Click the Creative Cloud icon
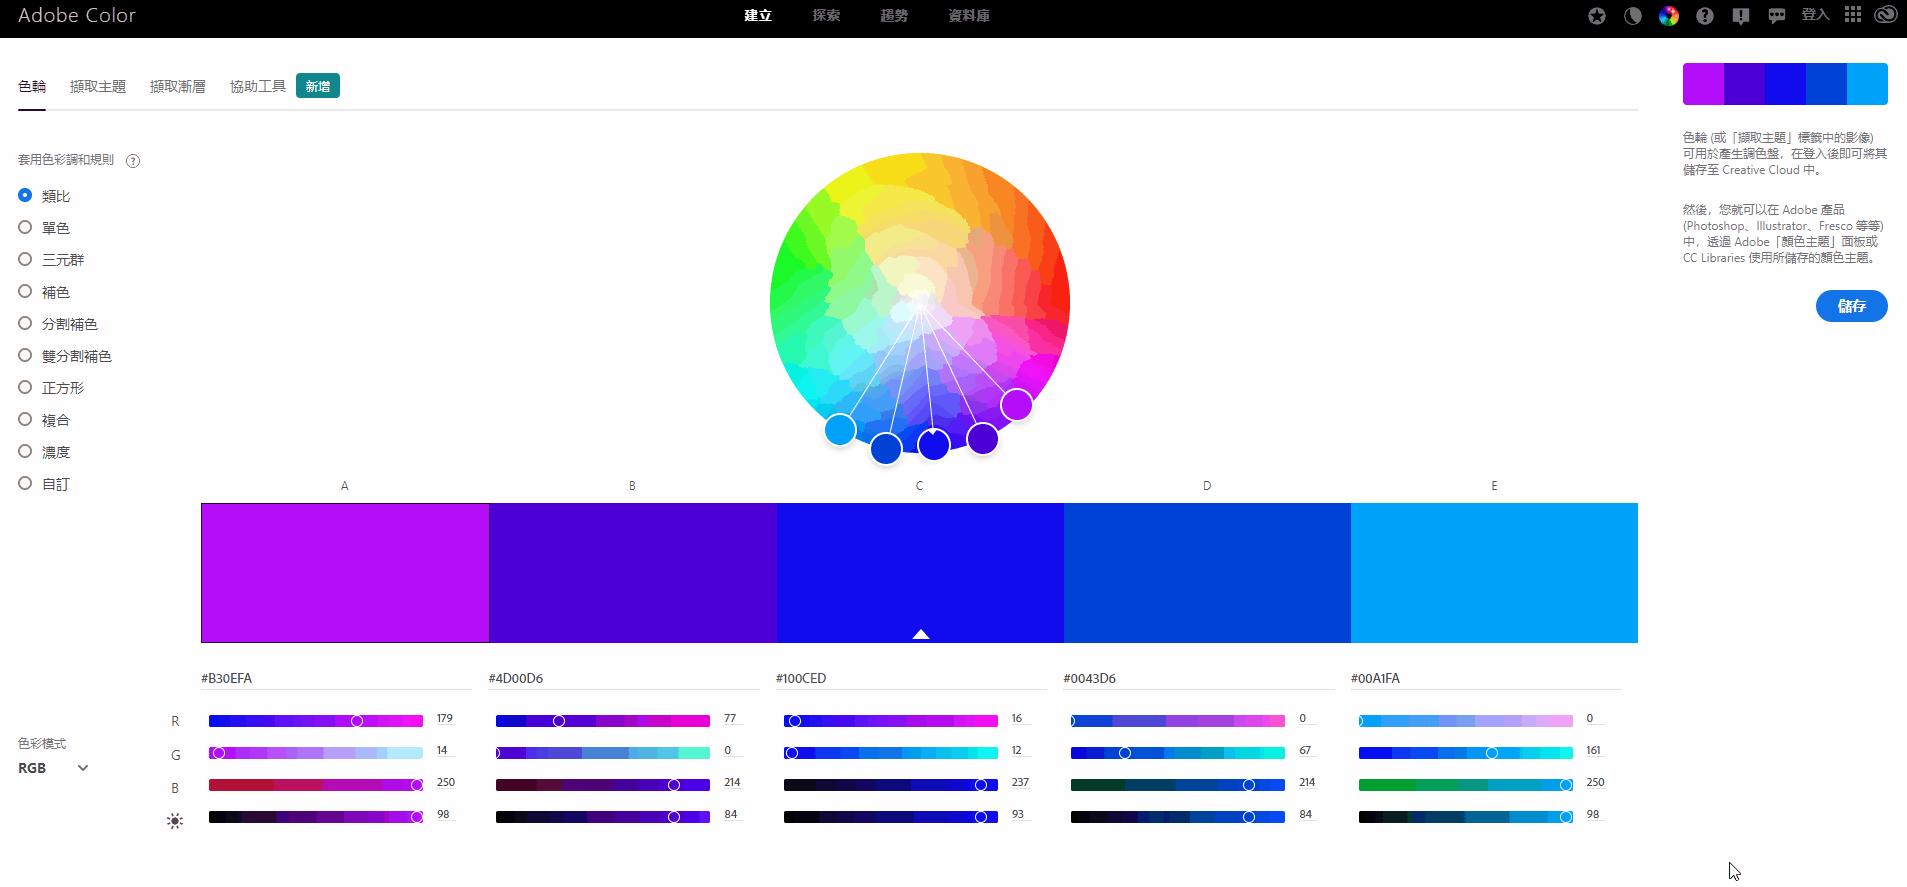This screenshot has height=887, width=1907. [1885, 15]
